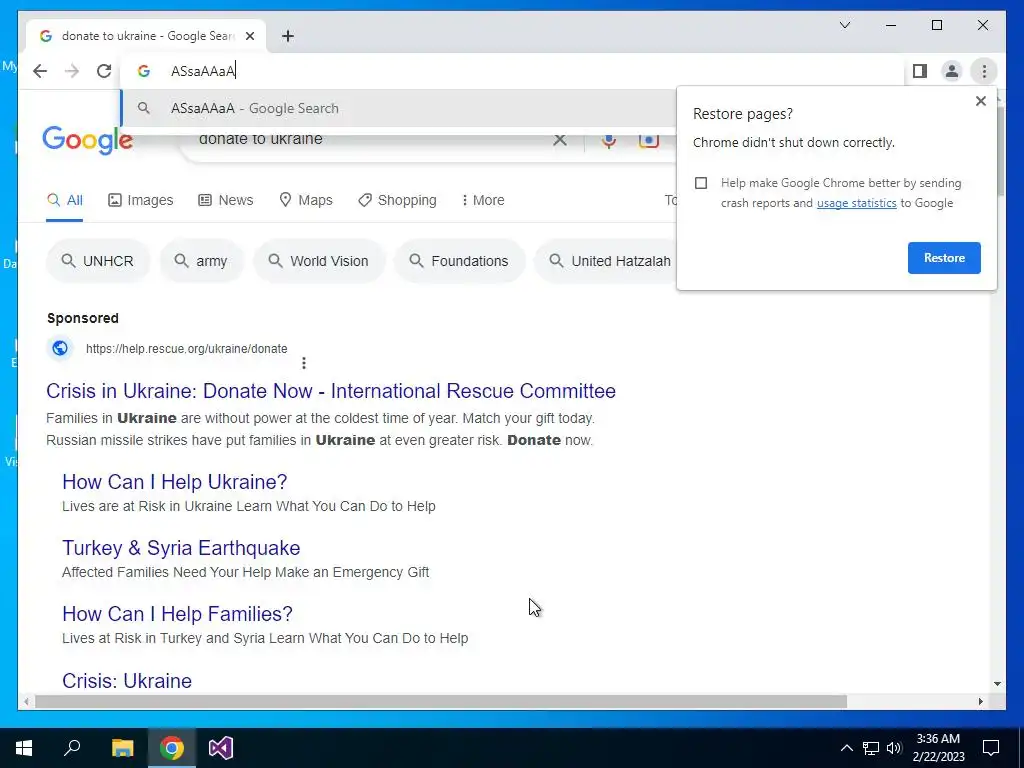
Task: Reload the current page
Action: click(104, 71)
